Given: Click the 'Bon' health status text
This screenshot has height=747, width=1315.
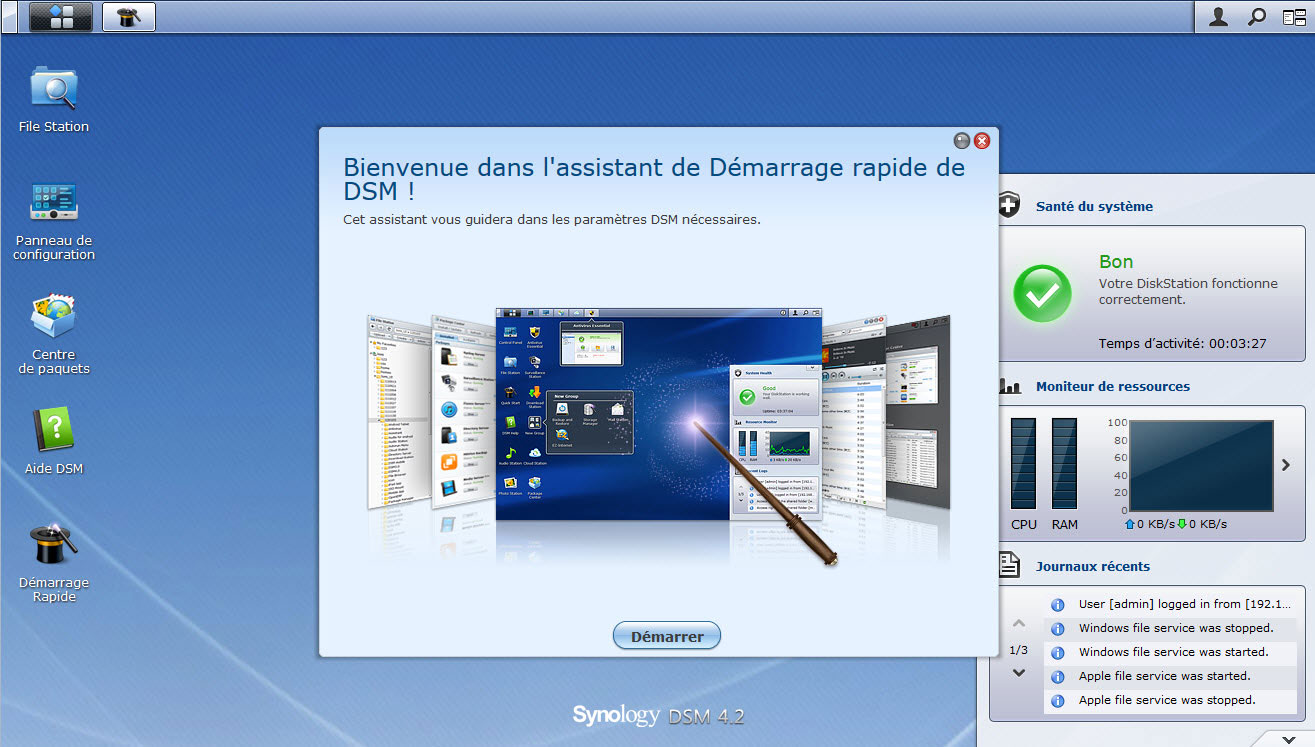Looking at the screenshot, I should point(1116,262).
